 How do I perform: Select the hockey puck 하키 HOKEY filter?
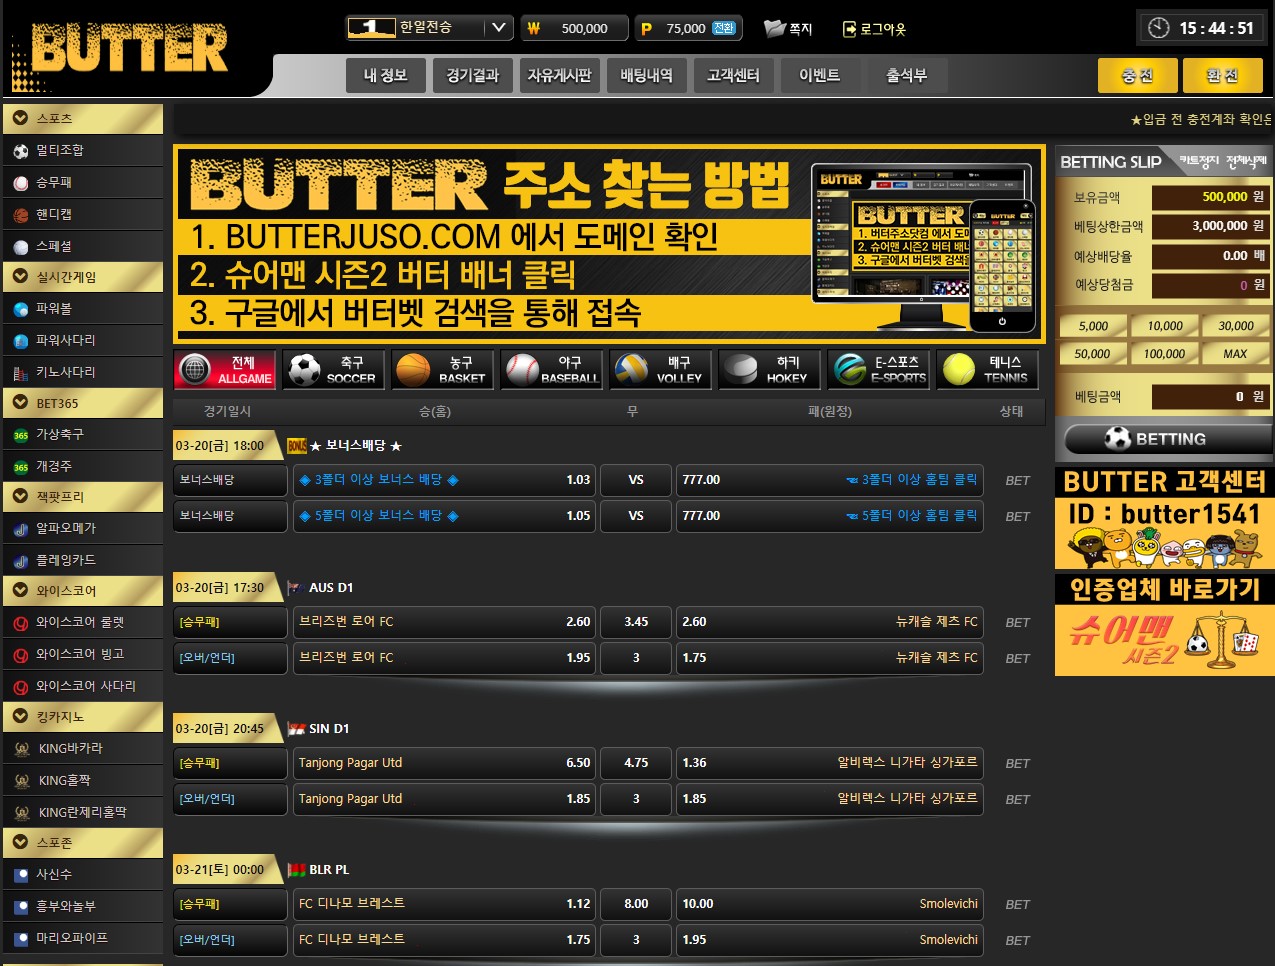(x=769, y=370)
